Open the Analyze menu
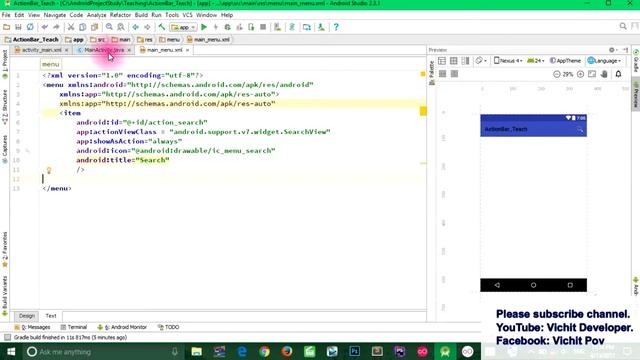640x360 pixels. pos(97,15)
